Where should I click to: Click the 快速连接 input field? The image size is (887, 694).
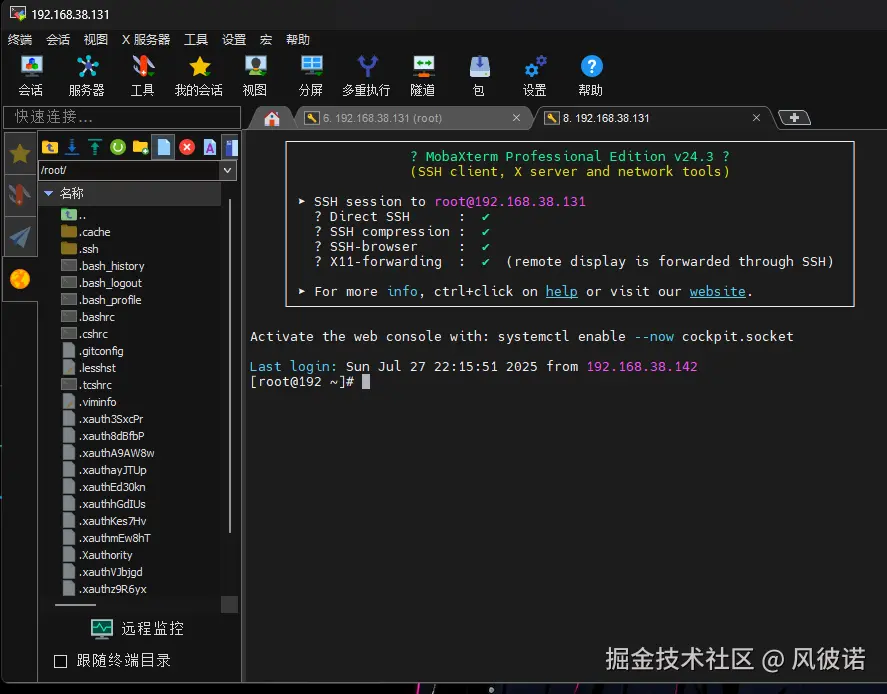coord(122,117)
